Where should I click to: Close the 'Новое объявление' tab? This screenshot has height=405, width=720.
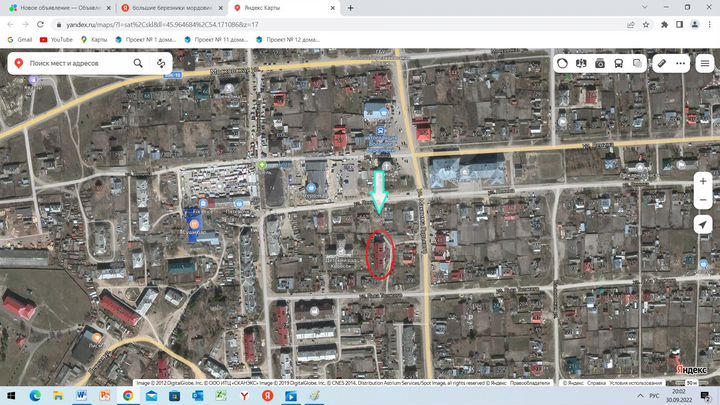tap(108, 8)
